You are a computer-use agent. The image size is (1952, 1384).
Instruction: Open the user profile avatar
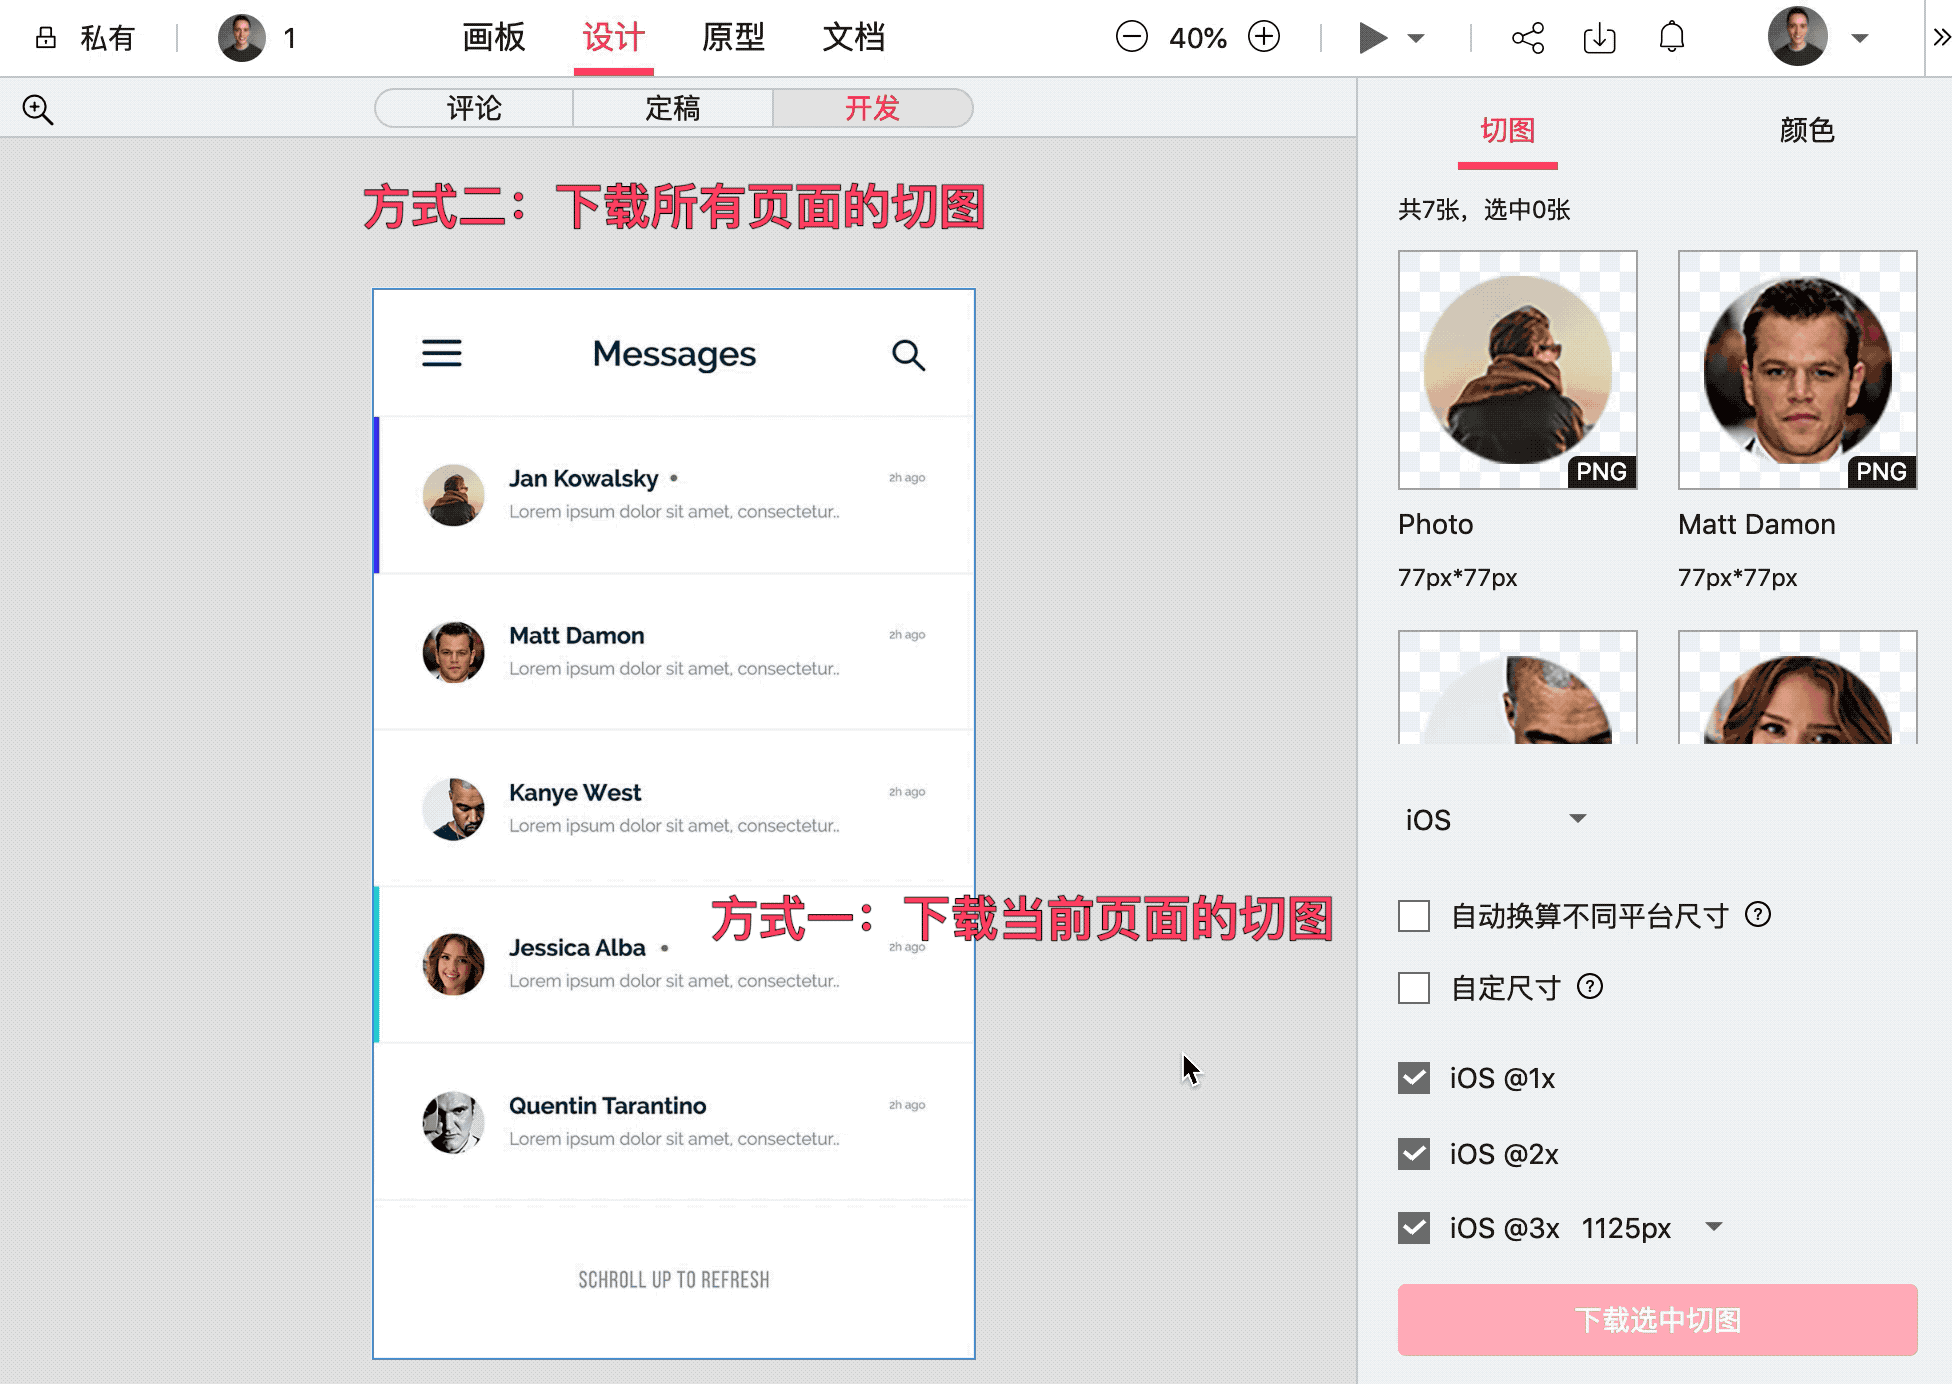click(1798, 37)
